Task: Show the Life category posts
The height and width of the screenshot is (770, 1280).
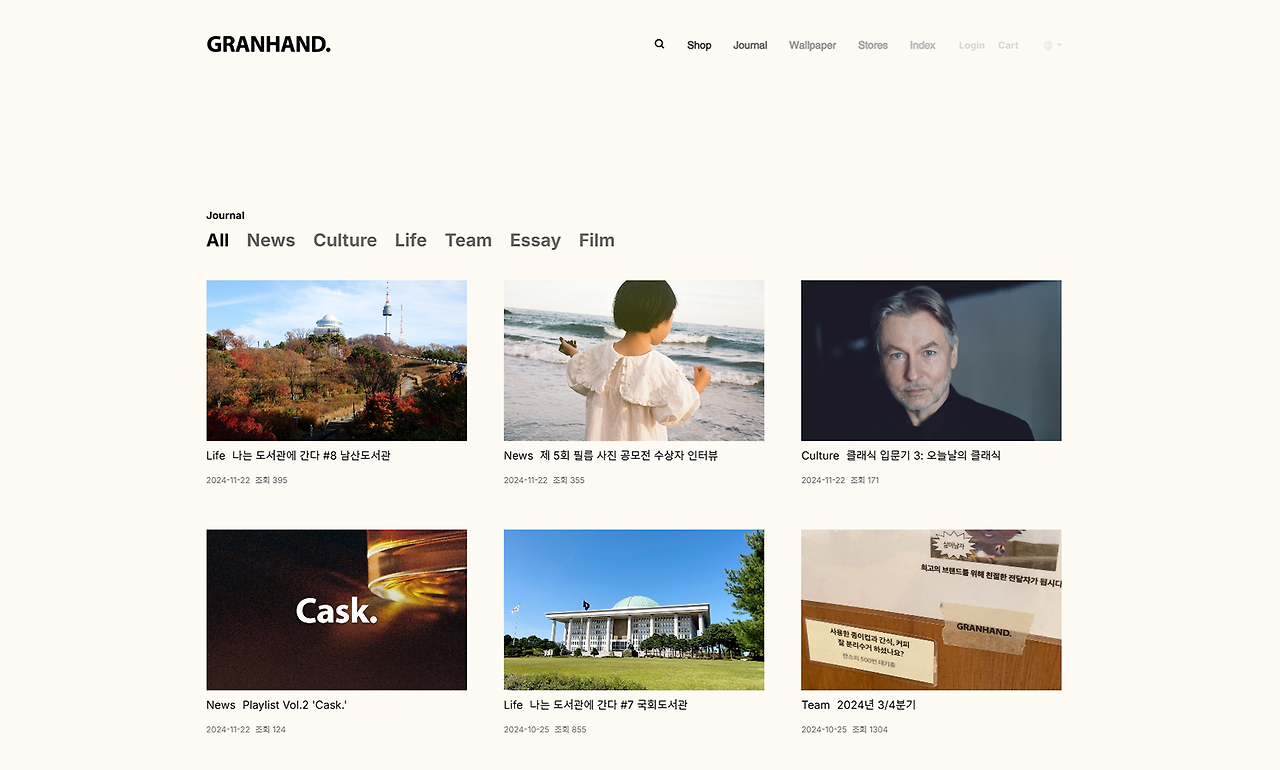Action: coord(410,240)
